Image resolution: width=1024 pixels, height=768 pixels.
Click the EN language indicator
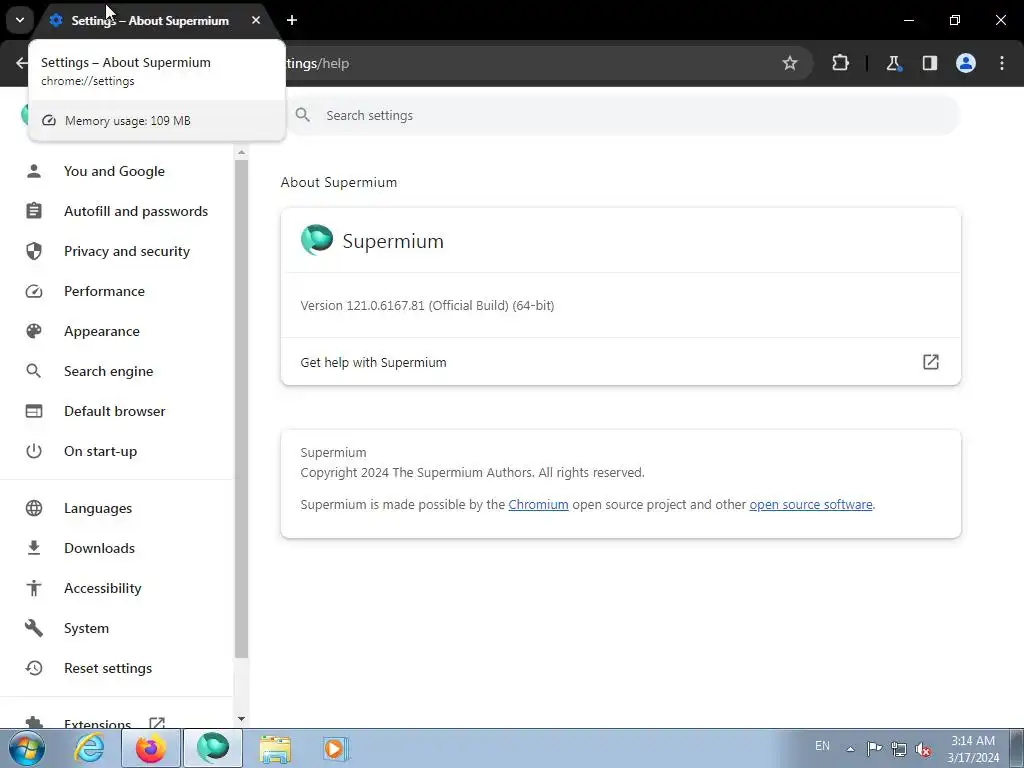click(x=822, y=746)
